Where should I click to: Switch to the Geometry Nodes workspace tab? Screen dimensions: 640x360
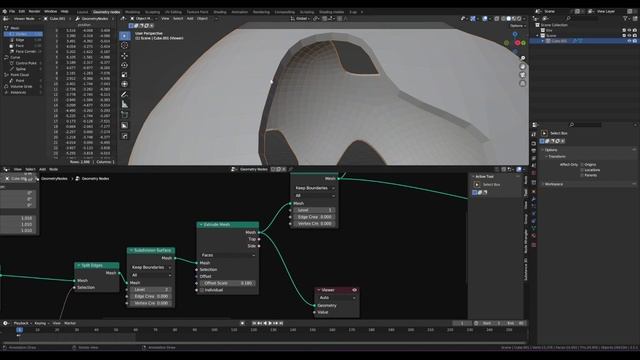coord(106,12)
